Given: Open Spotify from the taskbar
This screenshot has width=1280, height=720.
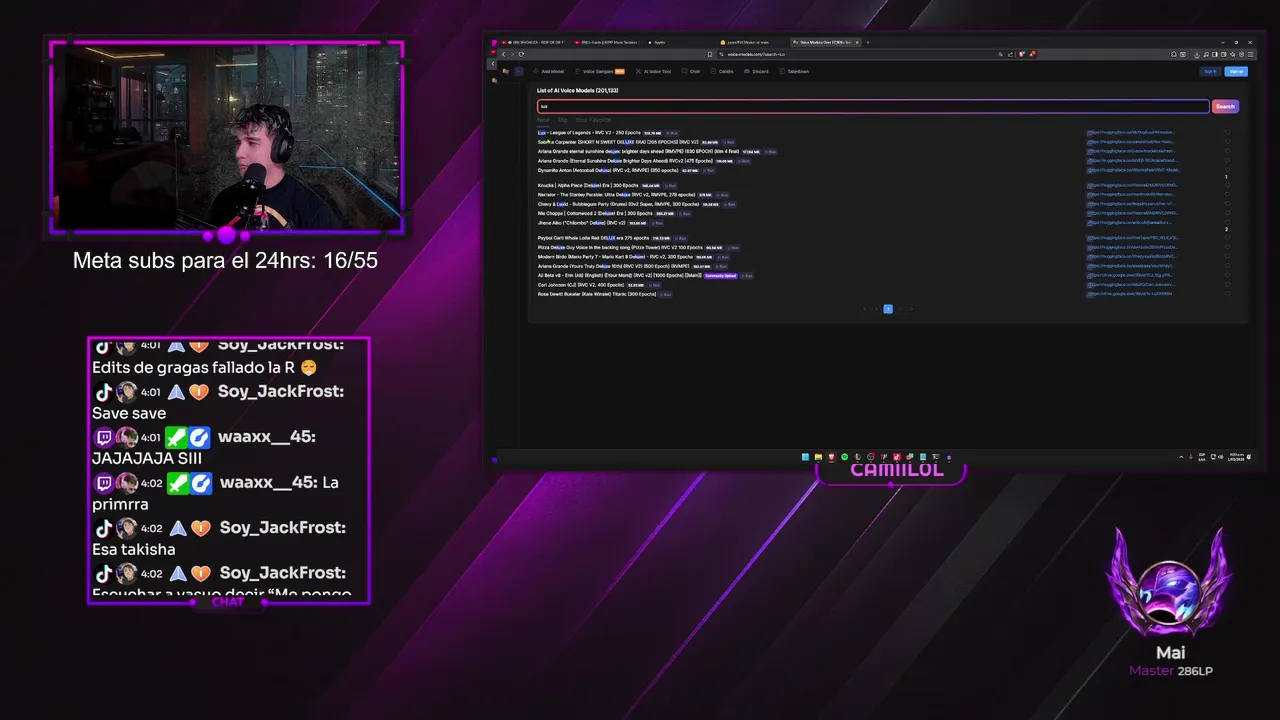Looking at the screenshot, I should coord(845,457).
